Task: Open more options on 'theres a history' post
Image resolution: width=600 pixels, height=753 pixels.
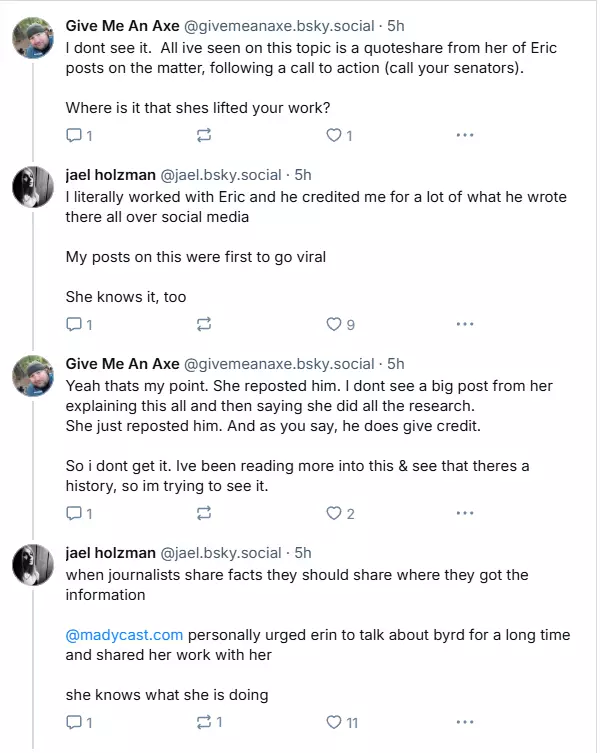Action: (465, 513)
